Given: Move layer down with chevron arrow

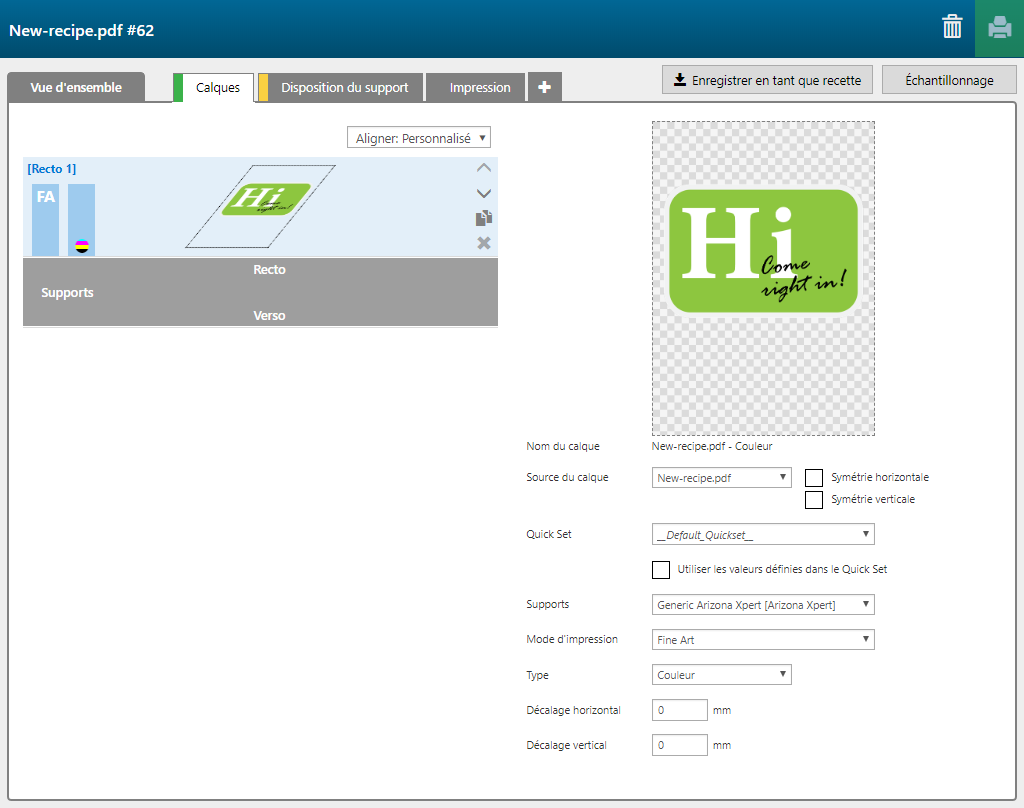Looking at the screenshot, I should pyautogui.click(x=483, y=193).
